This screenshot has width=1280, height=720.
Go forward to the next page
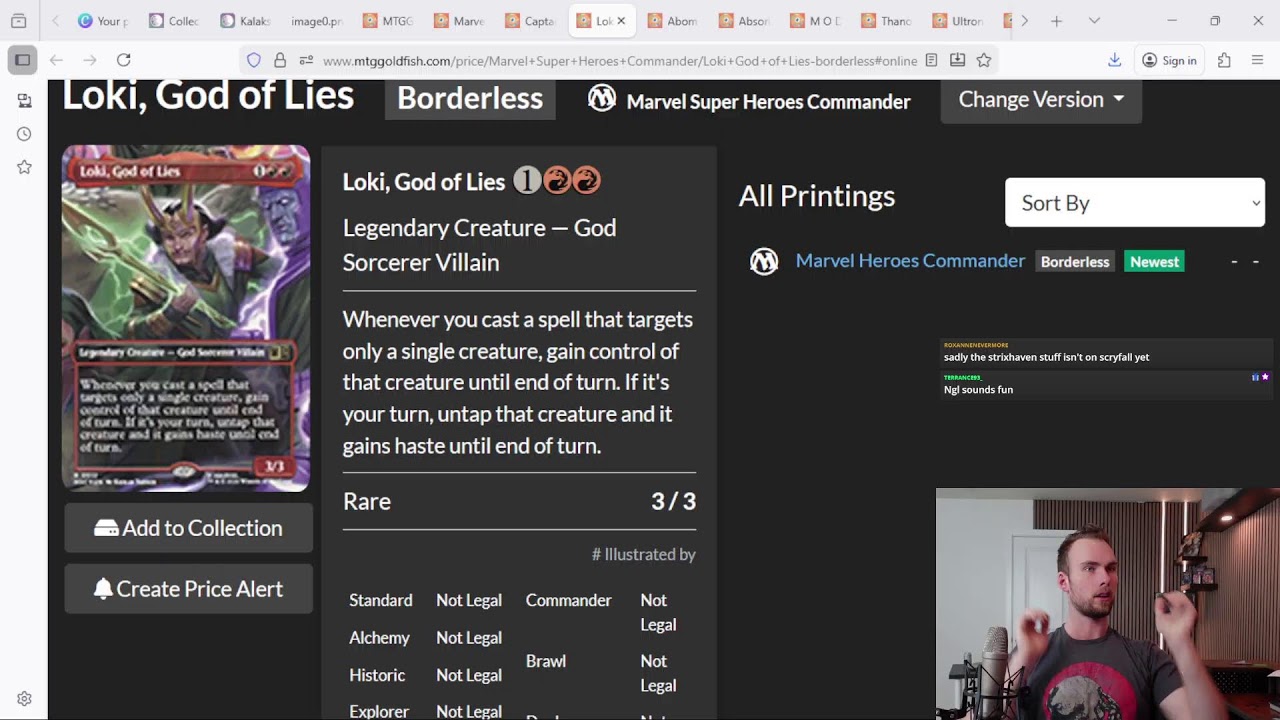pos(89,60)
